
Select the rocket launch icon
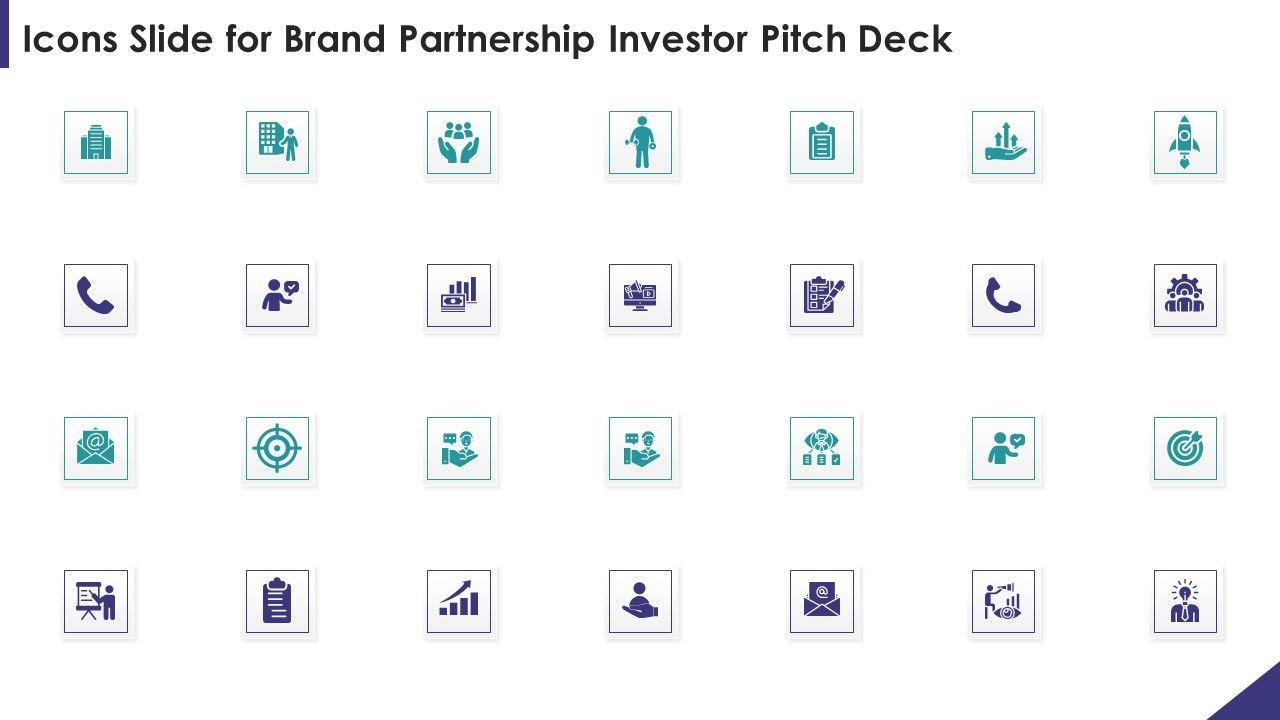point(1185,143)
